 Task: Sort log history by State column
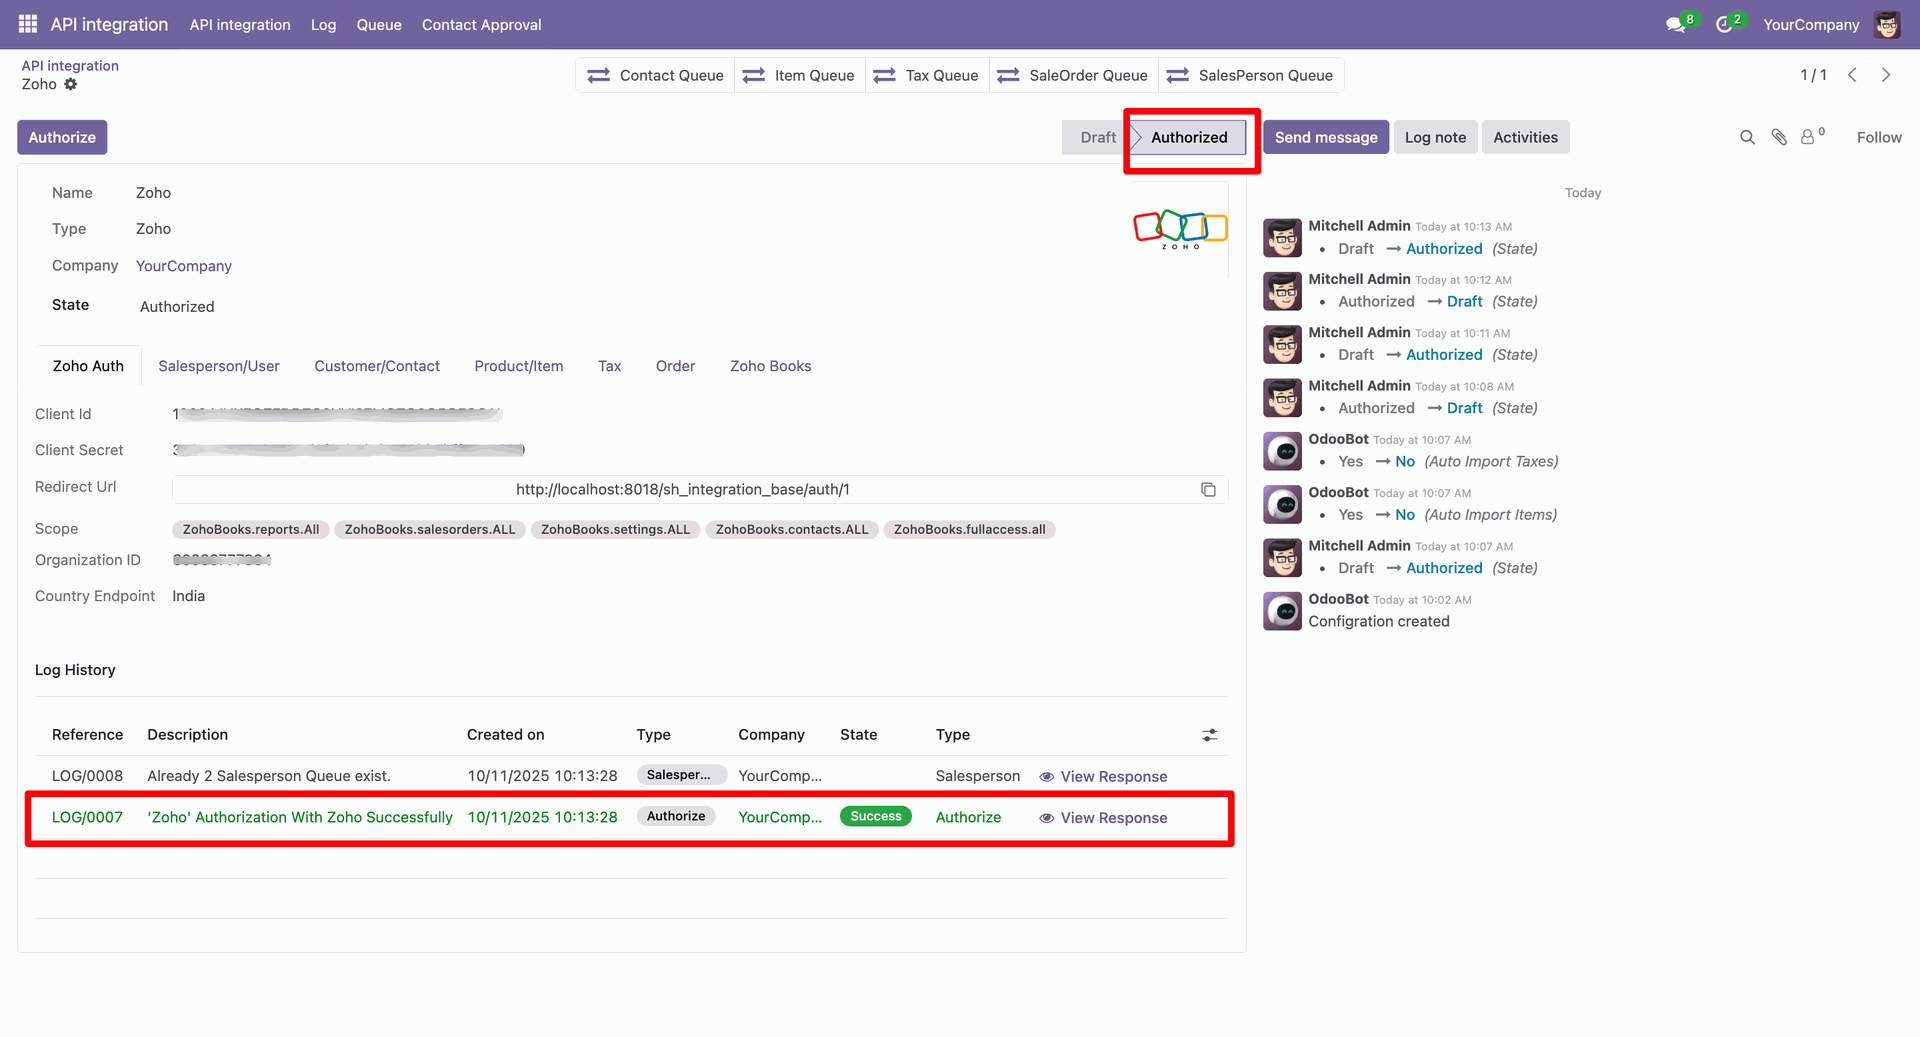coord(858,735)
